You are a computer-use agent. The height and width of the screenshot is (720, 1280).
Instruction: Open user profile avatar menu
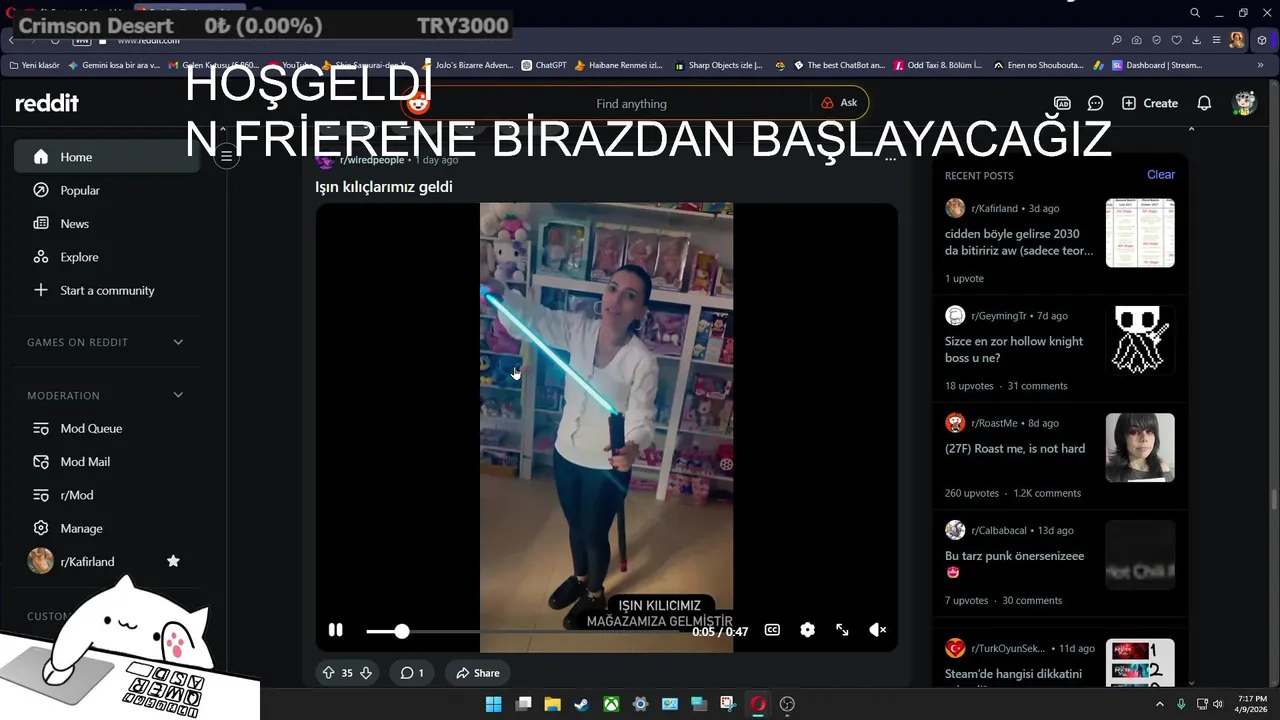pyautogui.click(x=1244, y=103)
